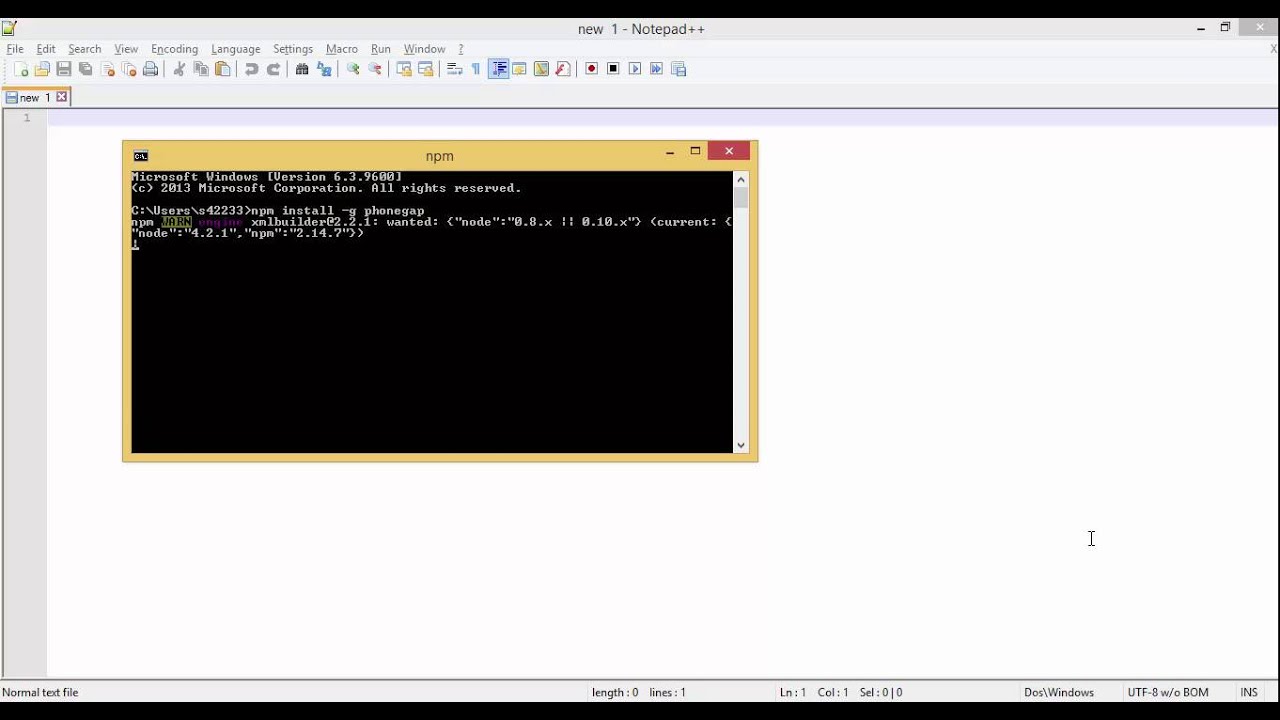The width and height of the screenshot is (1280, 720).
Task: Open the user-defined language panel icon
Action: click(520, 69)
